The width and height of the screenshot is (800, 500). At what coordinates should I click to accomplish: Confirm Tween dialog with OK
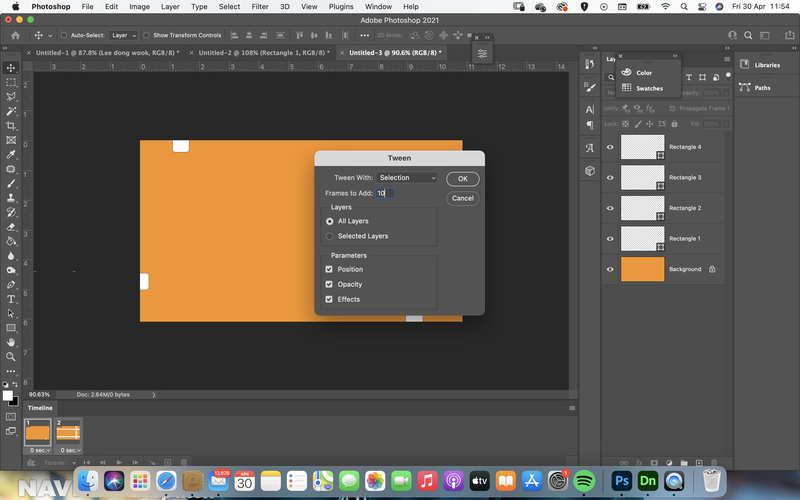tap(463, 179)
